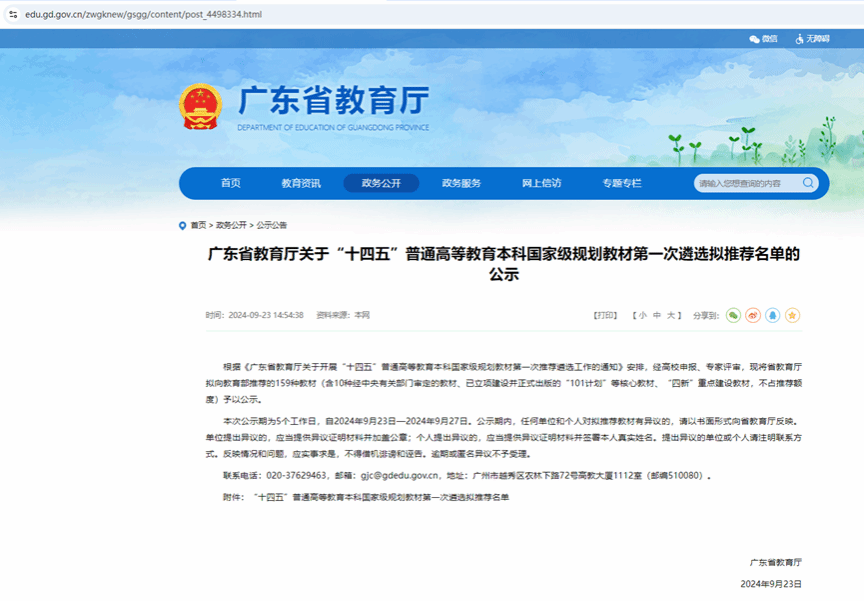Click the national emblem logo
Image resolution: width=864 pixels, height=601 pixels.
click(201, 106)
